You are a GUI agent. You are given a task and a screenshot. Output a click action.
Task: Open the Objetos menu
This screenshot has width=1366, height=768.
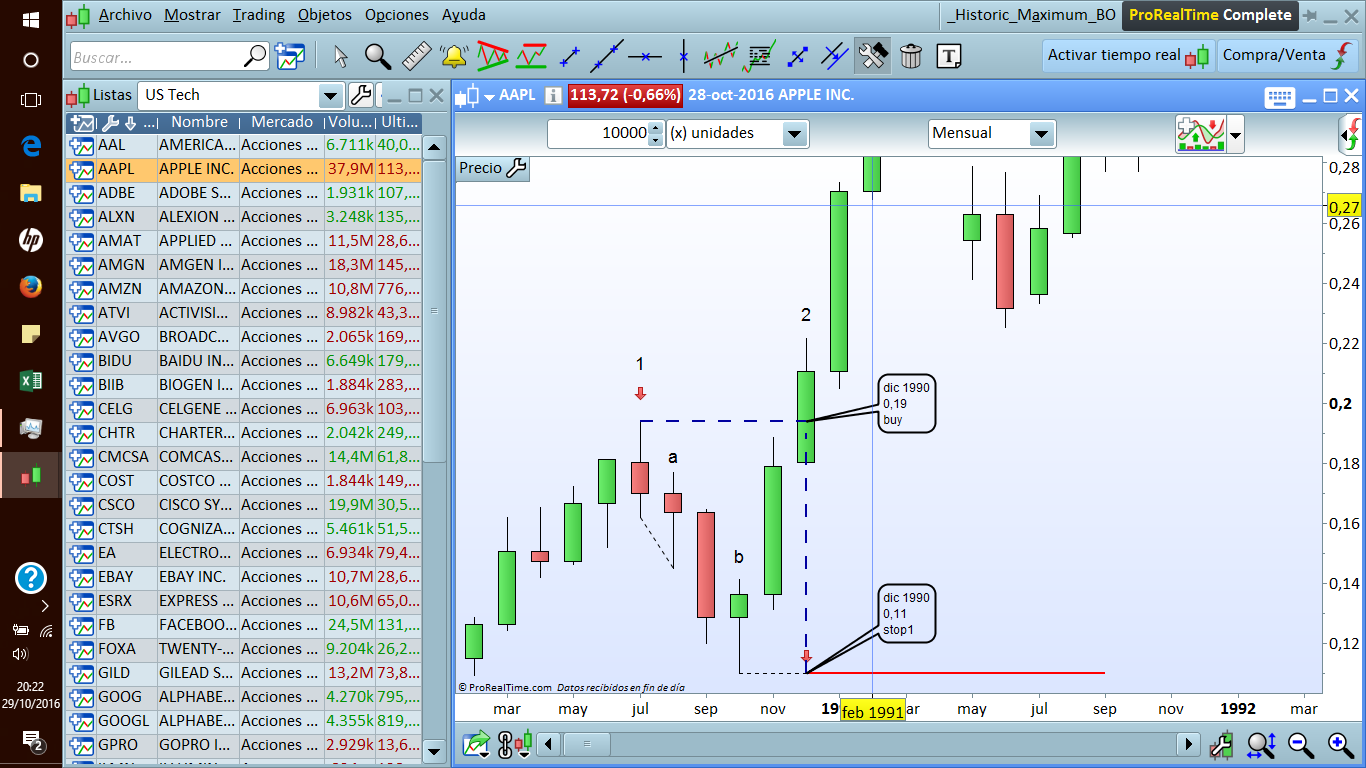click(325, 15)
